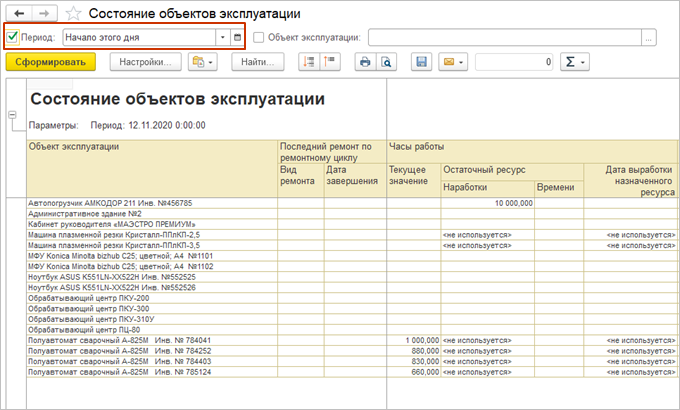Uncheck the Период checkbox
This screenshot has height=410, width=680.
(13, 37)
